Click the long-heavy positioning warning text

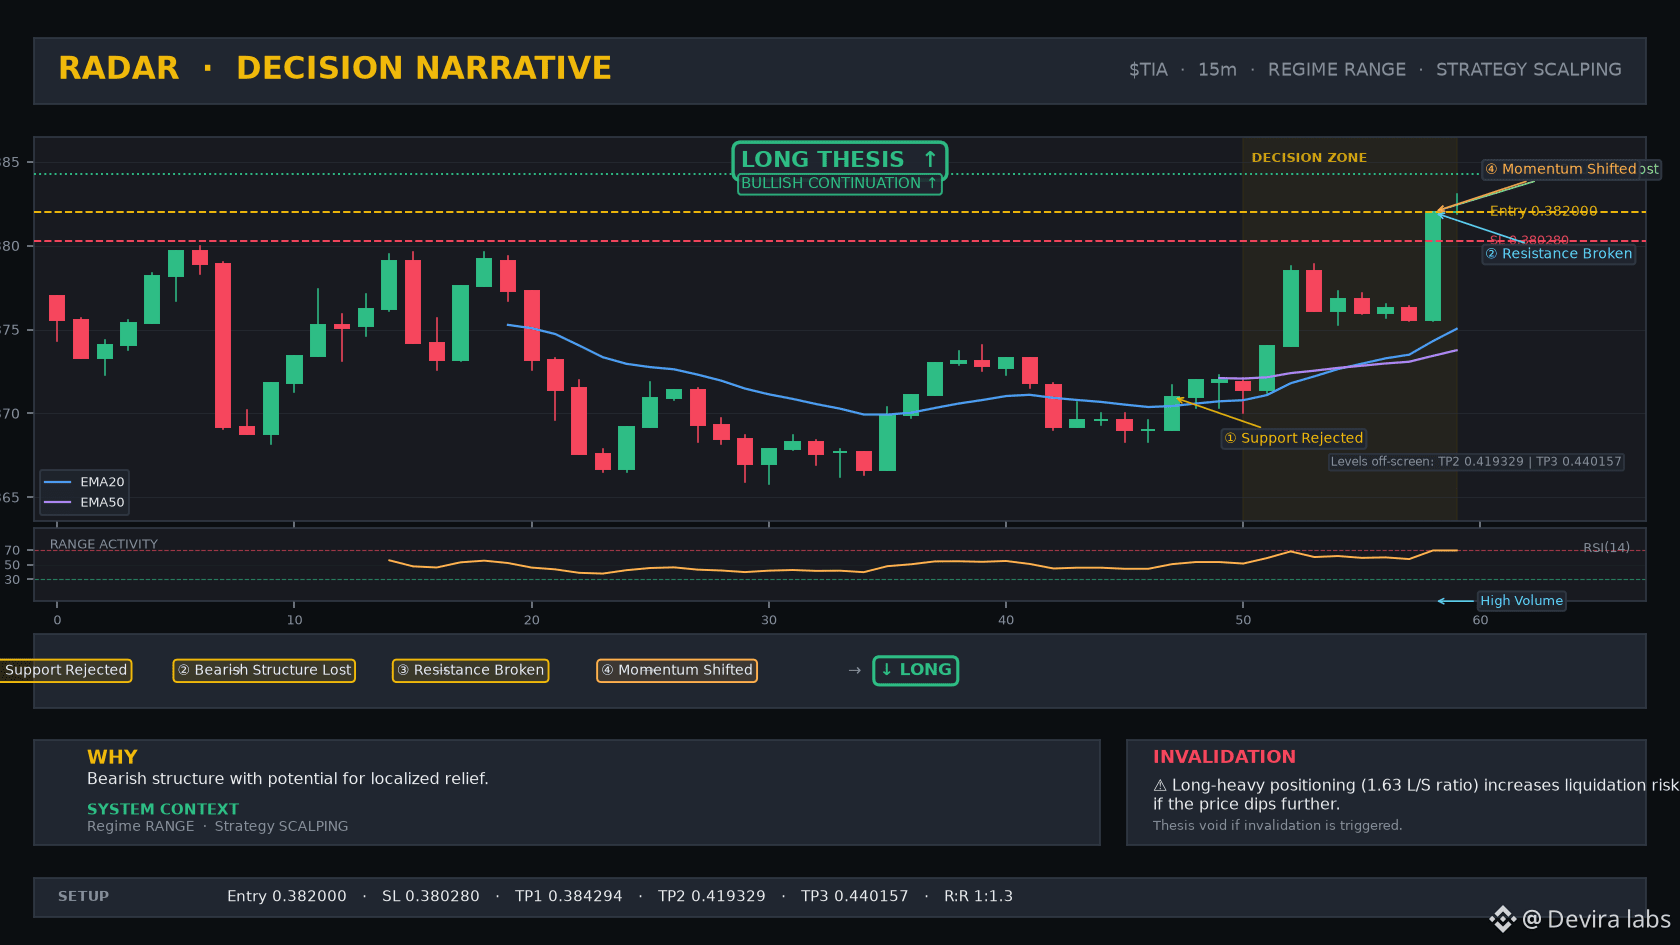[x=1415, y=795]
